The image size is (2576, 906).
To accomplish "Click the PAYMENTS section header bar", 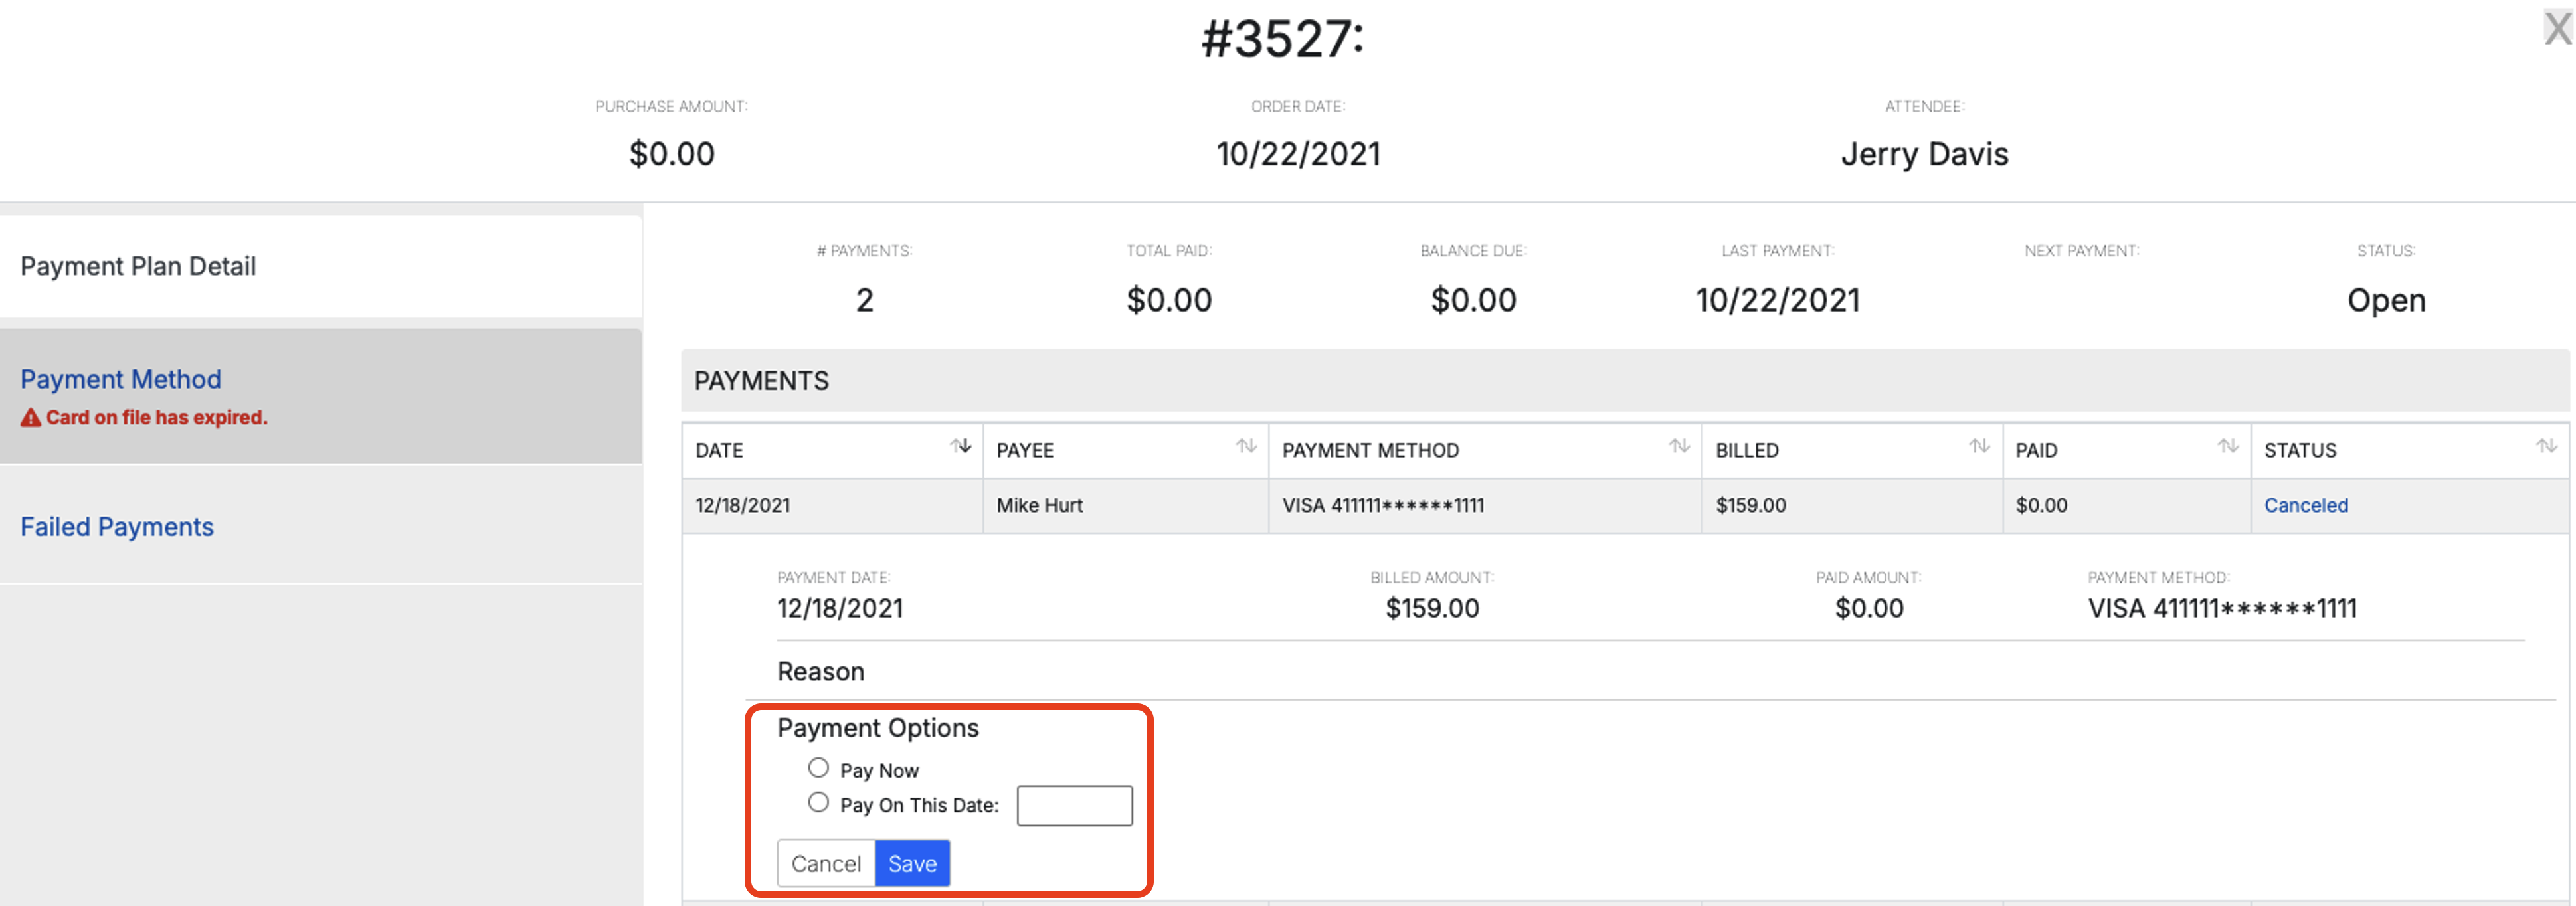I will [1625, 381].
